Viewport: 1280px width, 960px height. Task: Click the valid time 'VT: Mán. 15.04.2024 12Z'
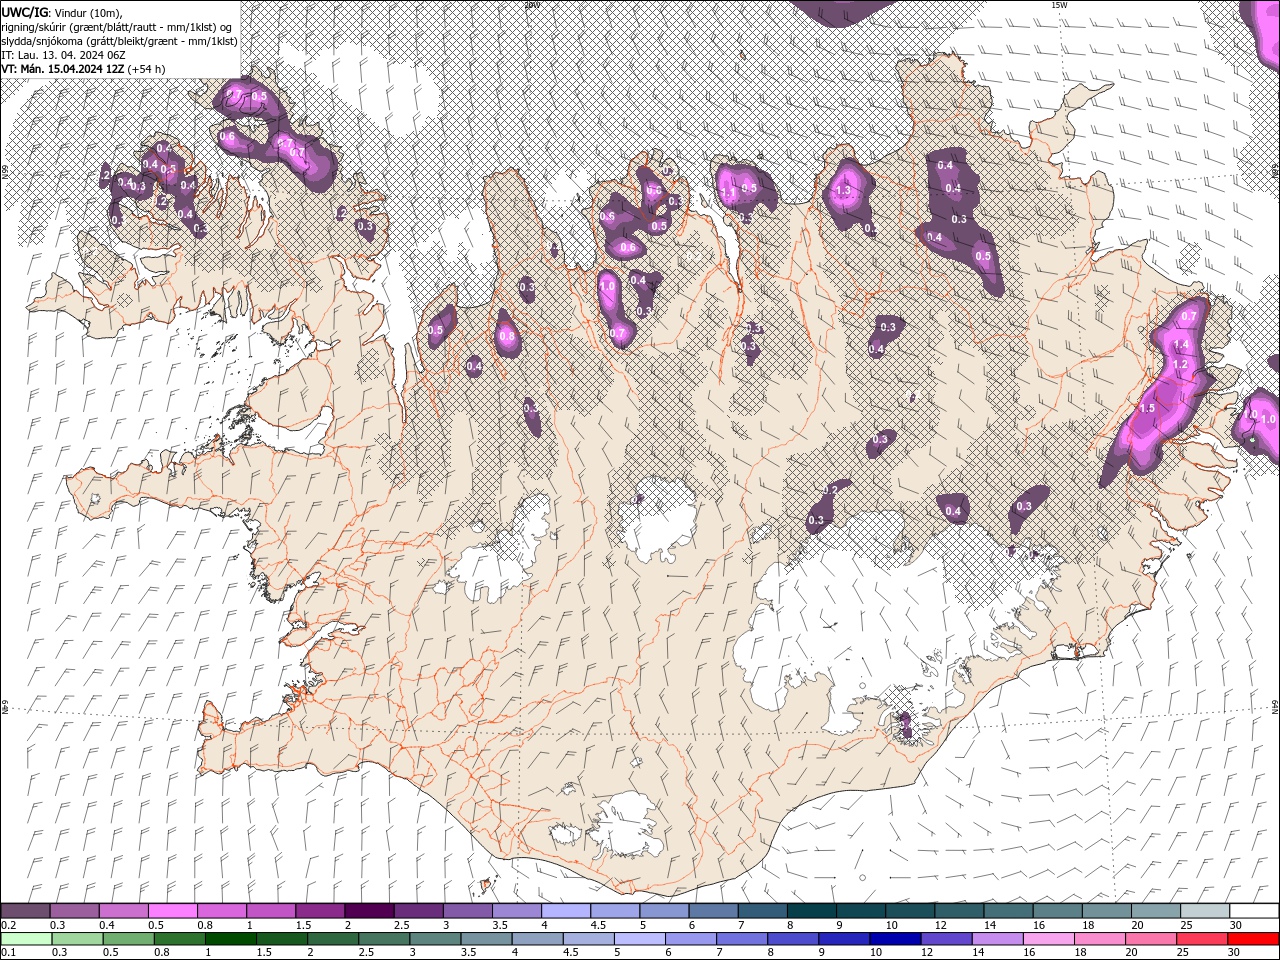[x=64, y=69]
